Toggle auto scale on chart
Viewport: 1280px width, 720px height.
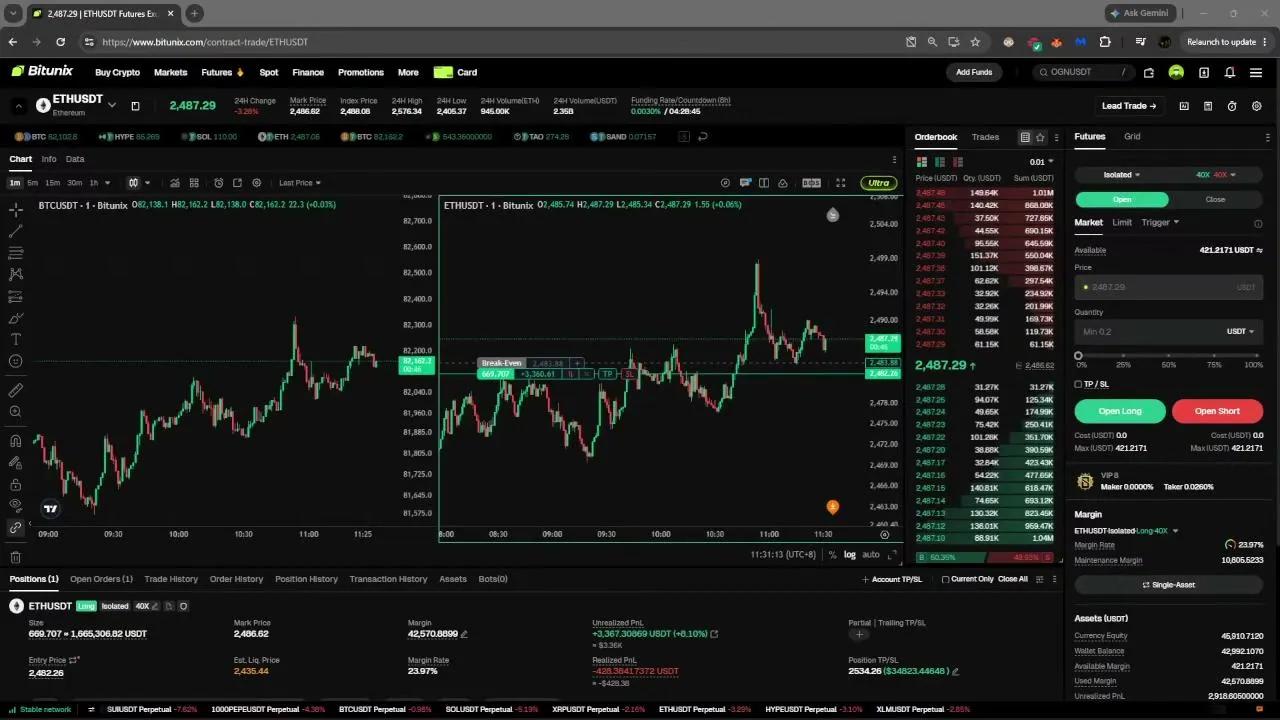point(871,554)
